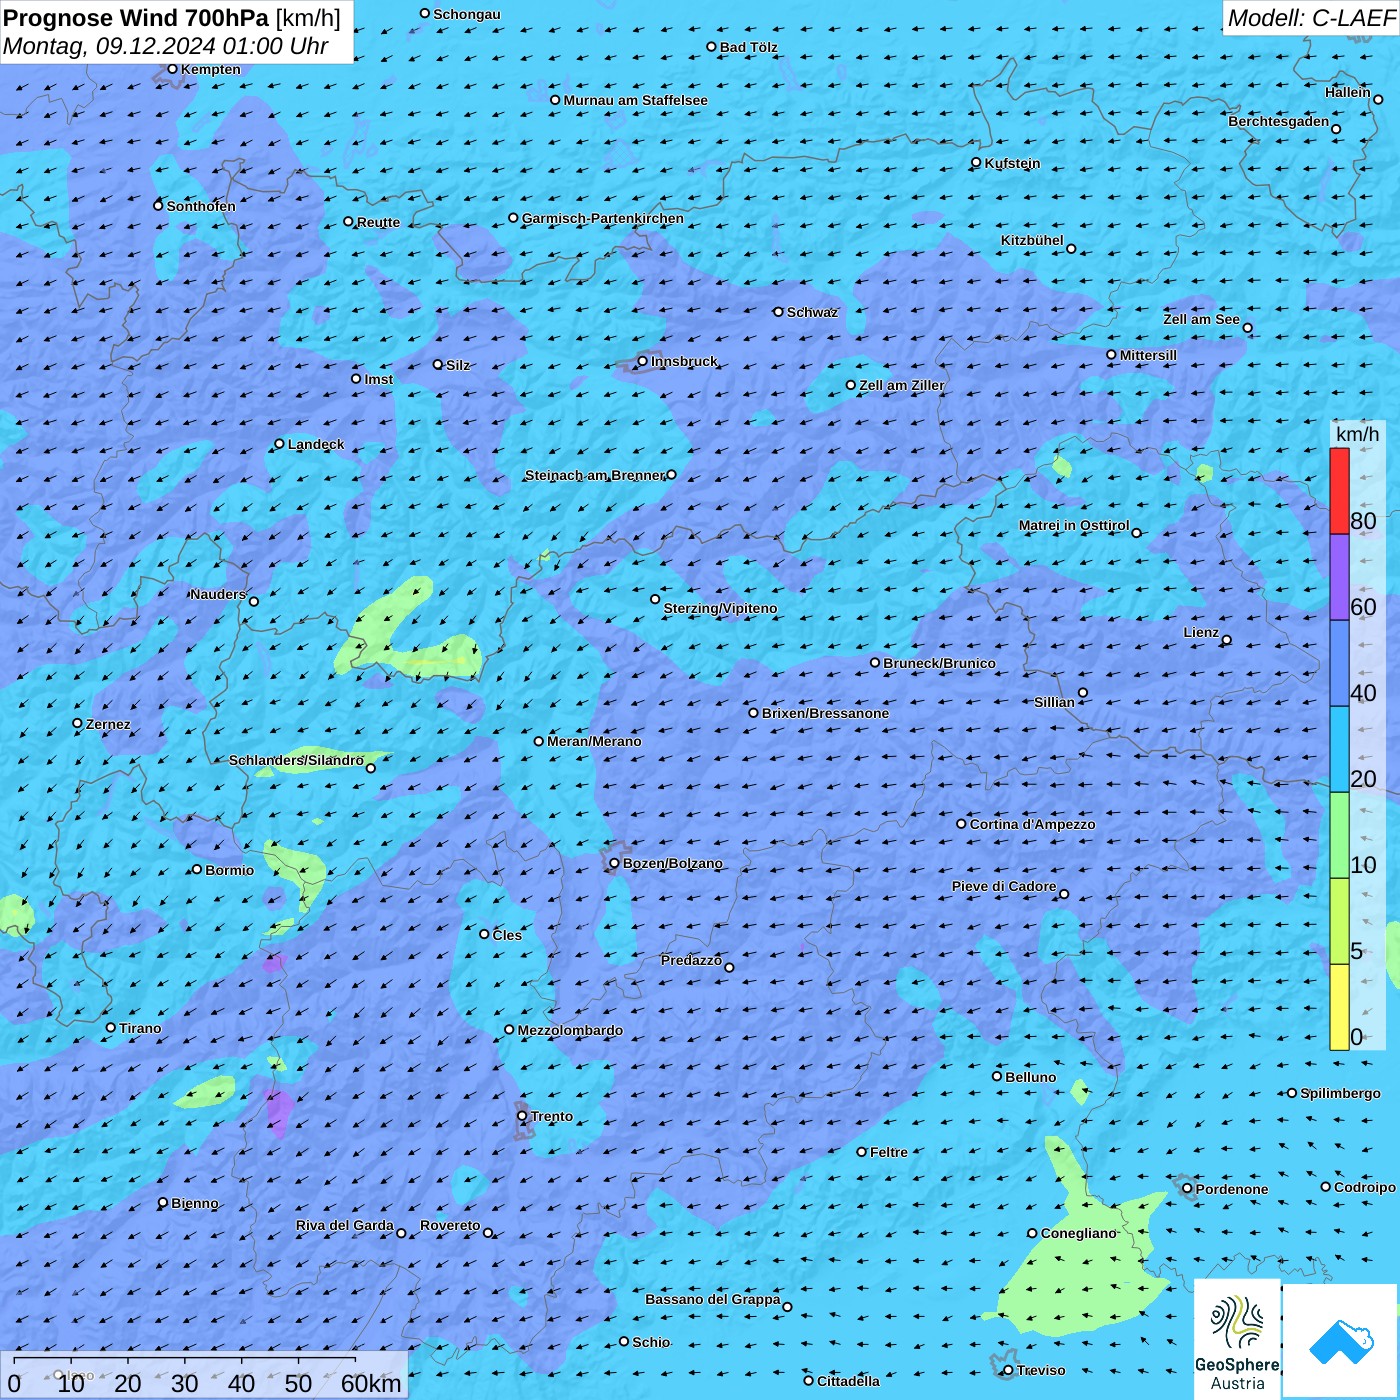Click the Lienz city label
Viewport: 1400px width, 1400px height.
(1201, 632)
